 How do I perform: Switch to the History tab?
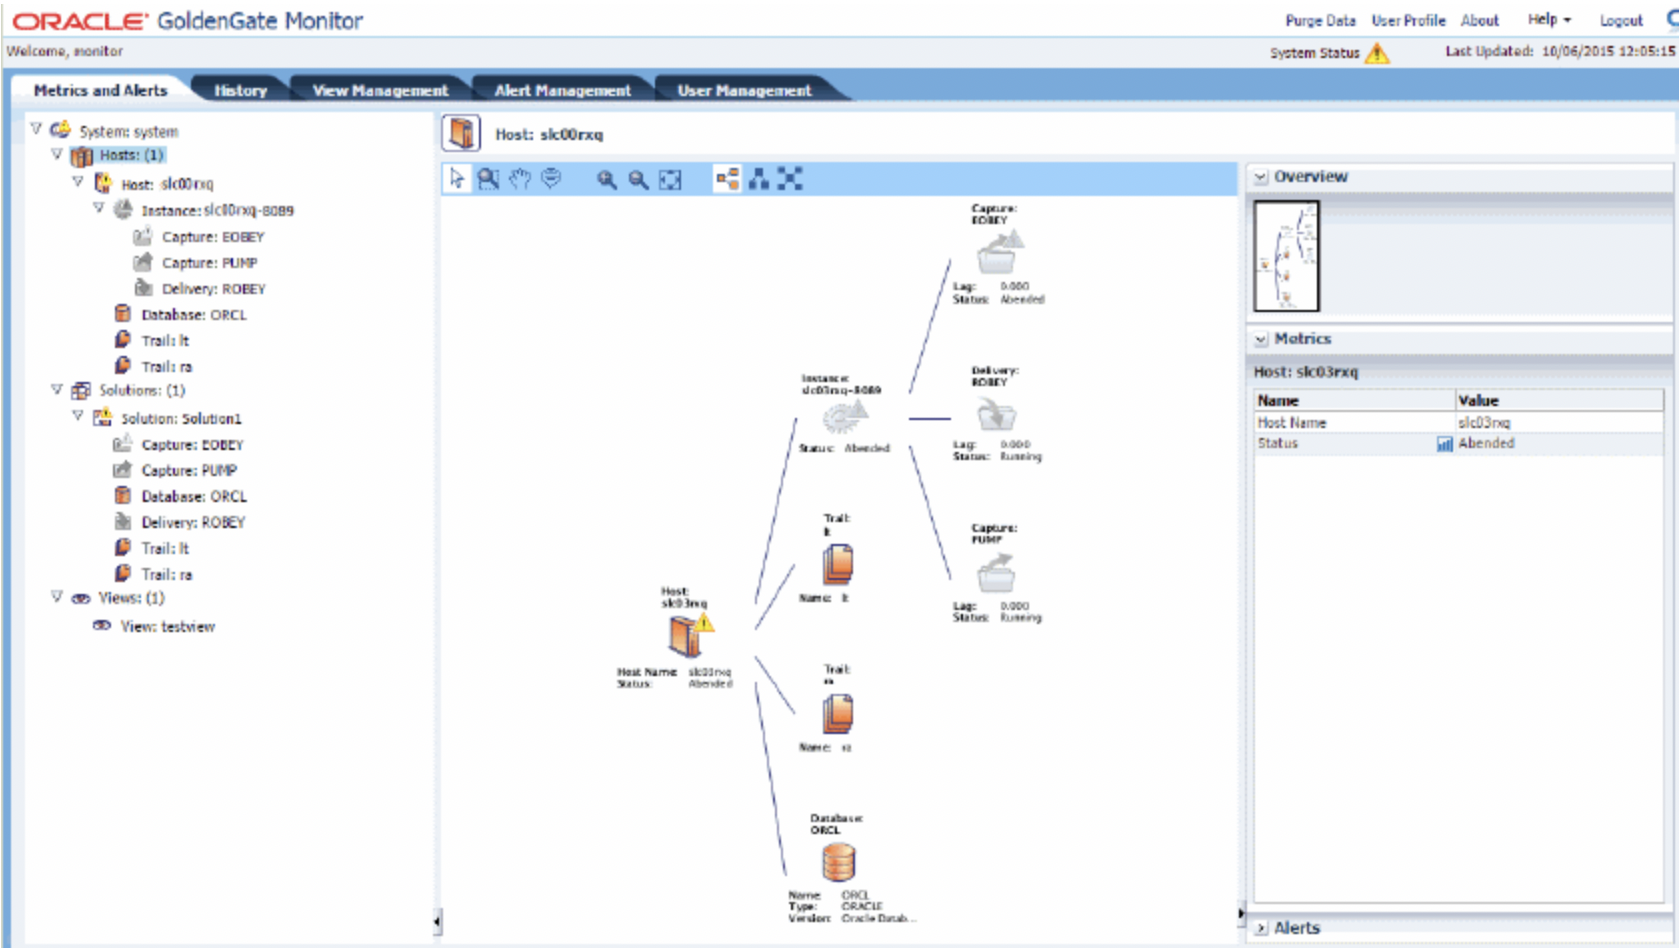tap(240, 89)
